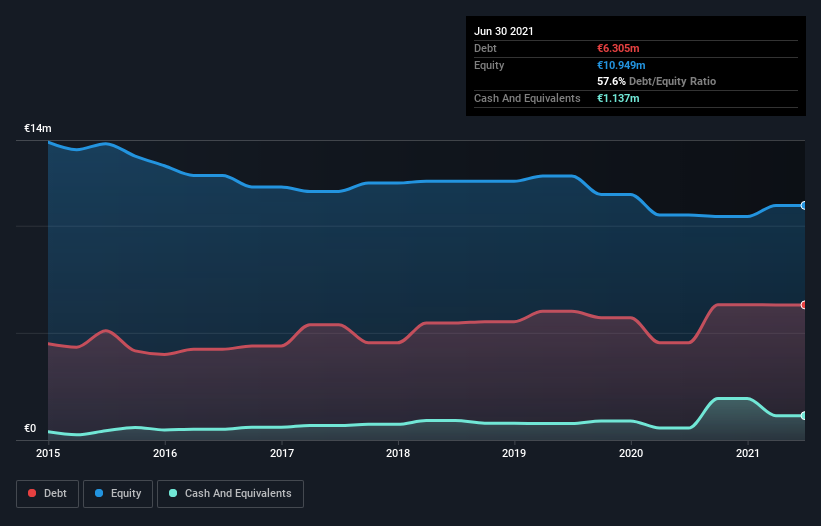Click the 2017 x-axis label
The image size is (821, 526).
(282, 453)
